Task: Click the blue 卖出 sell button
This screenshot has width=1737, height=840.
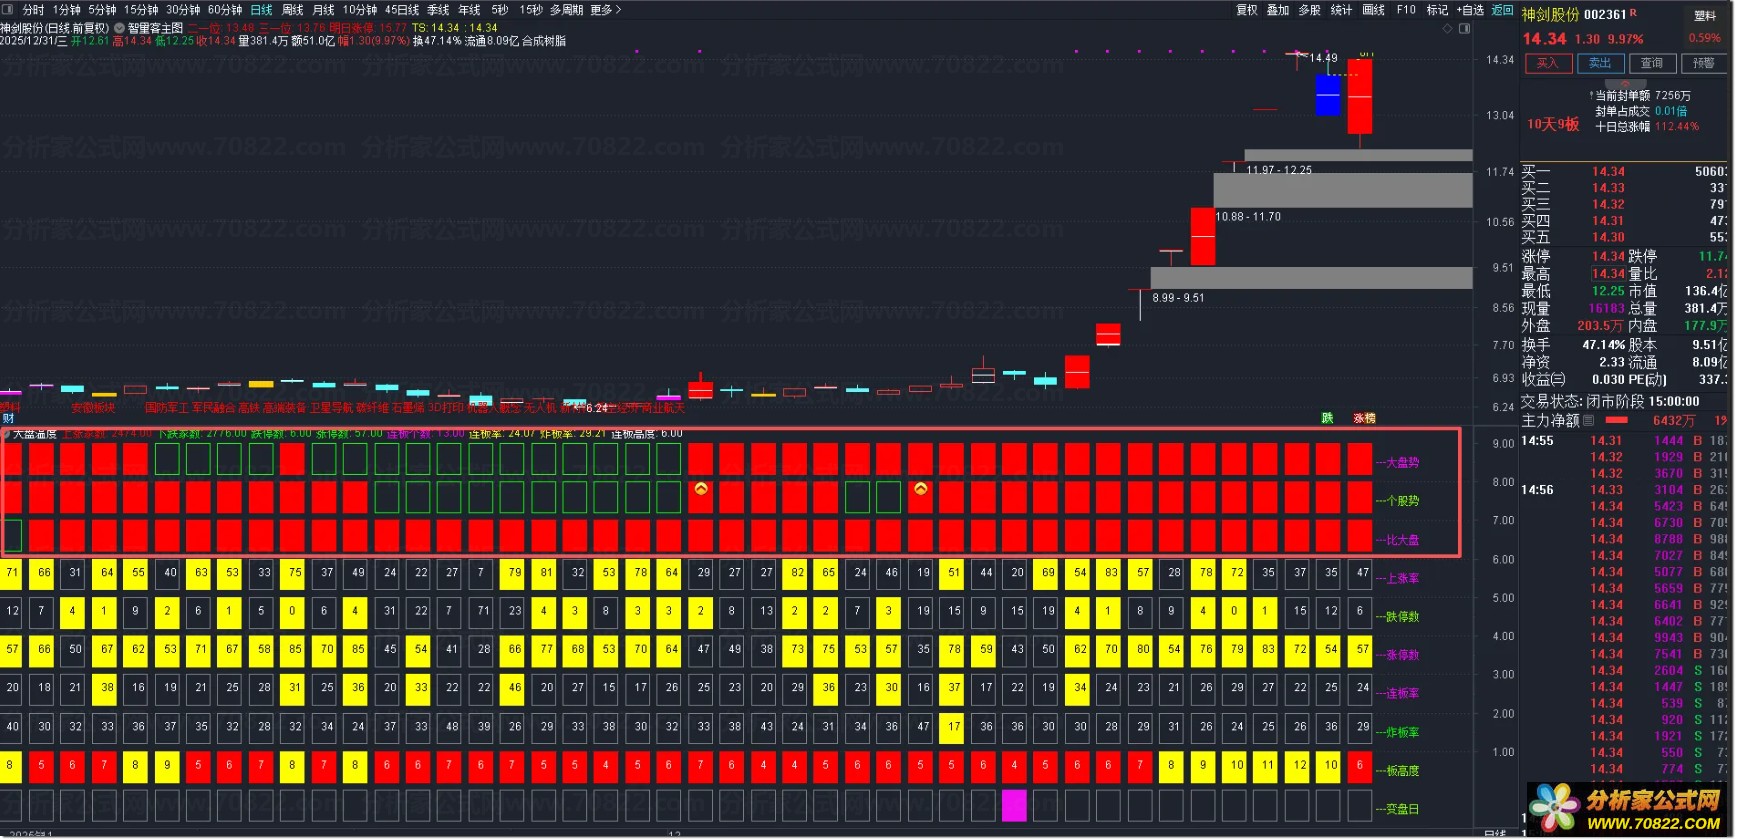Action: [1600, 63]
